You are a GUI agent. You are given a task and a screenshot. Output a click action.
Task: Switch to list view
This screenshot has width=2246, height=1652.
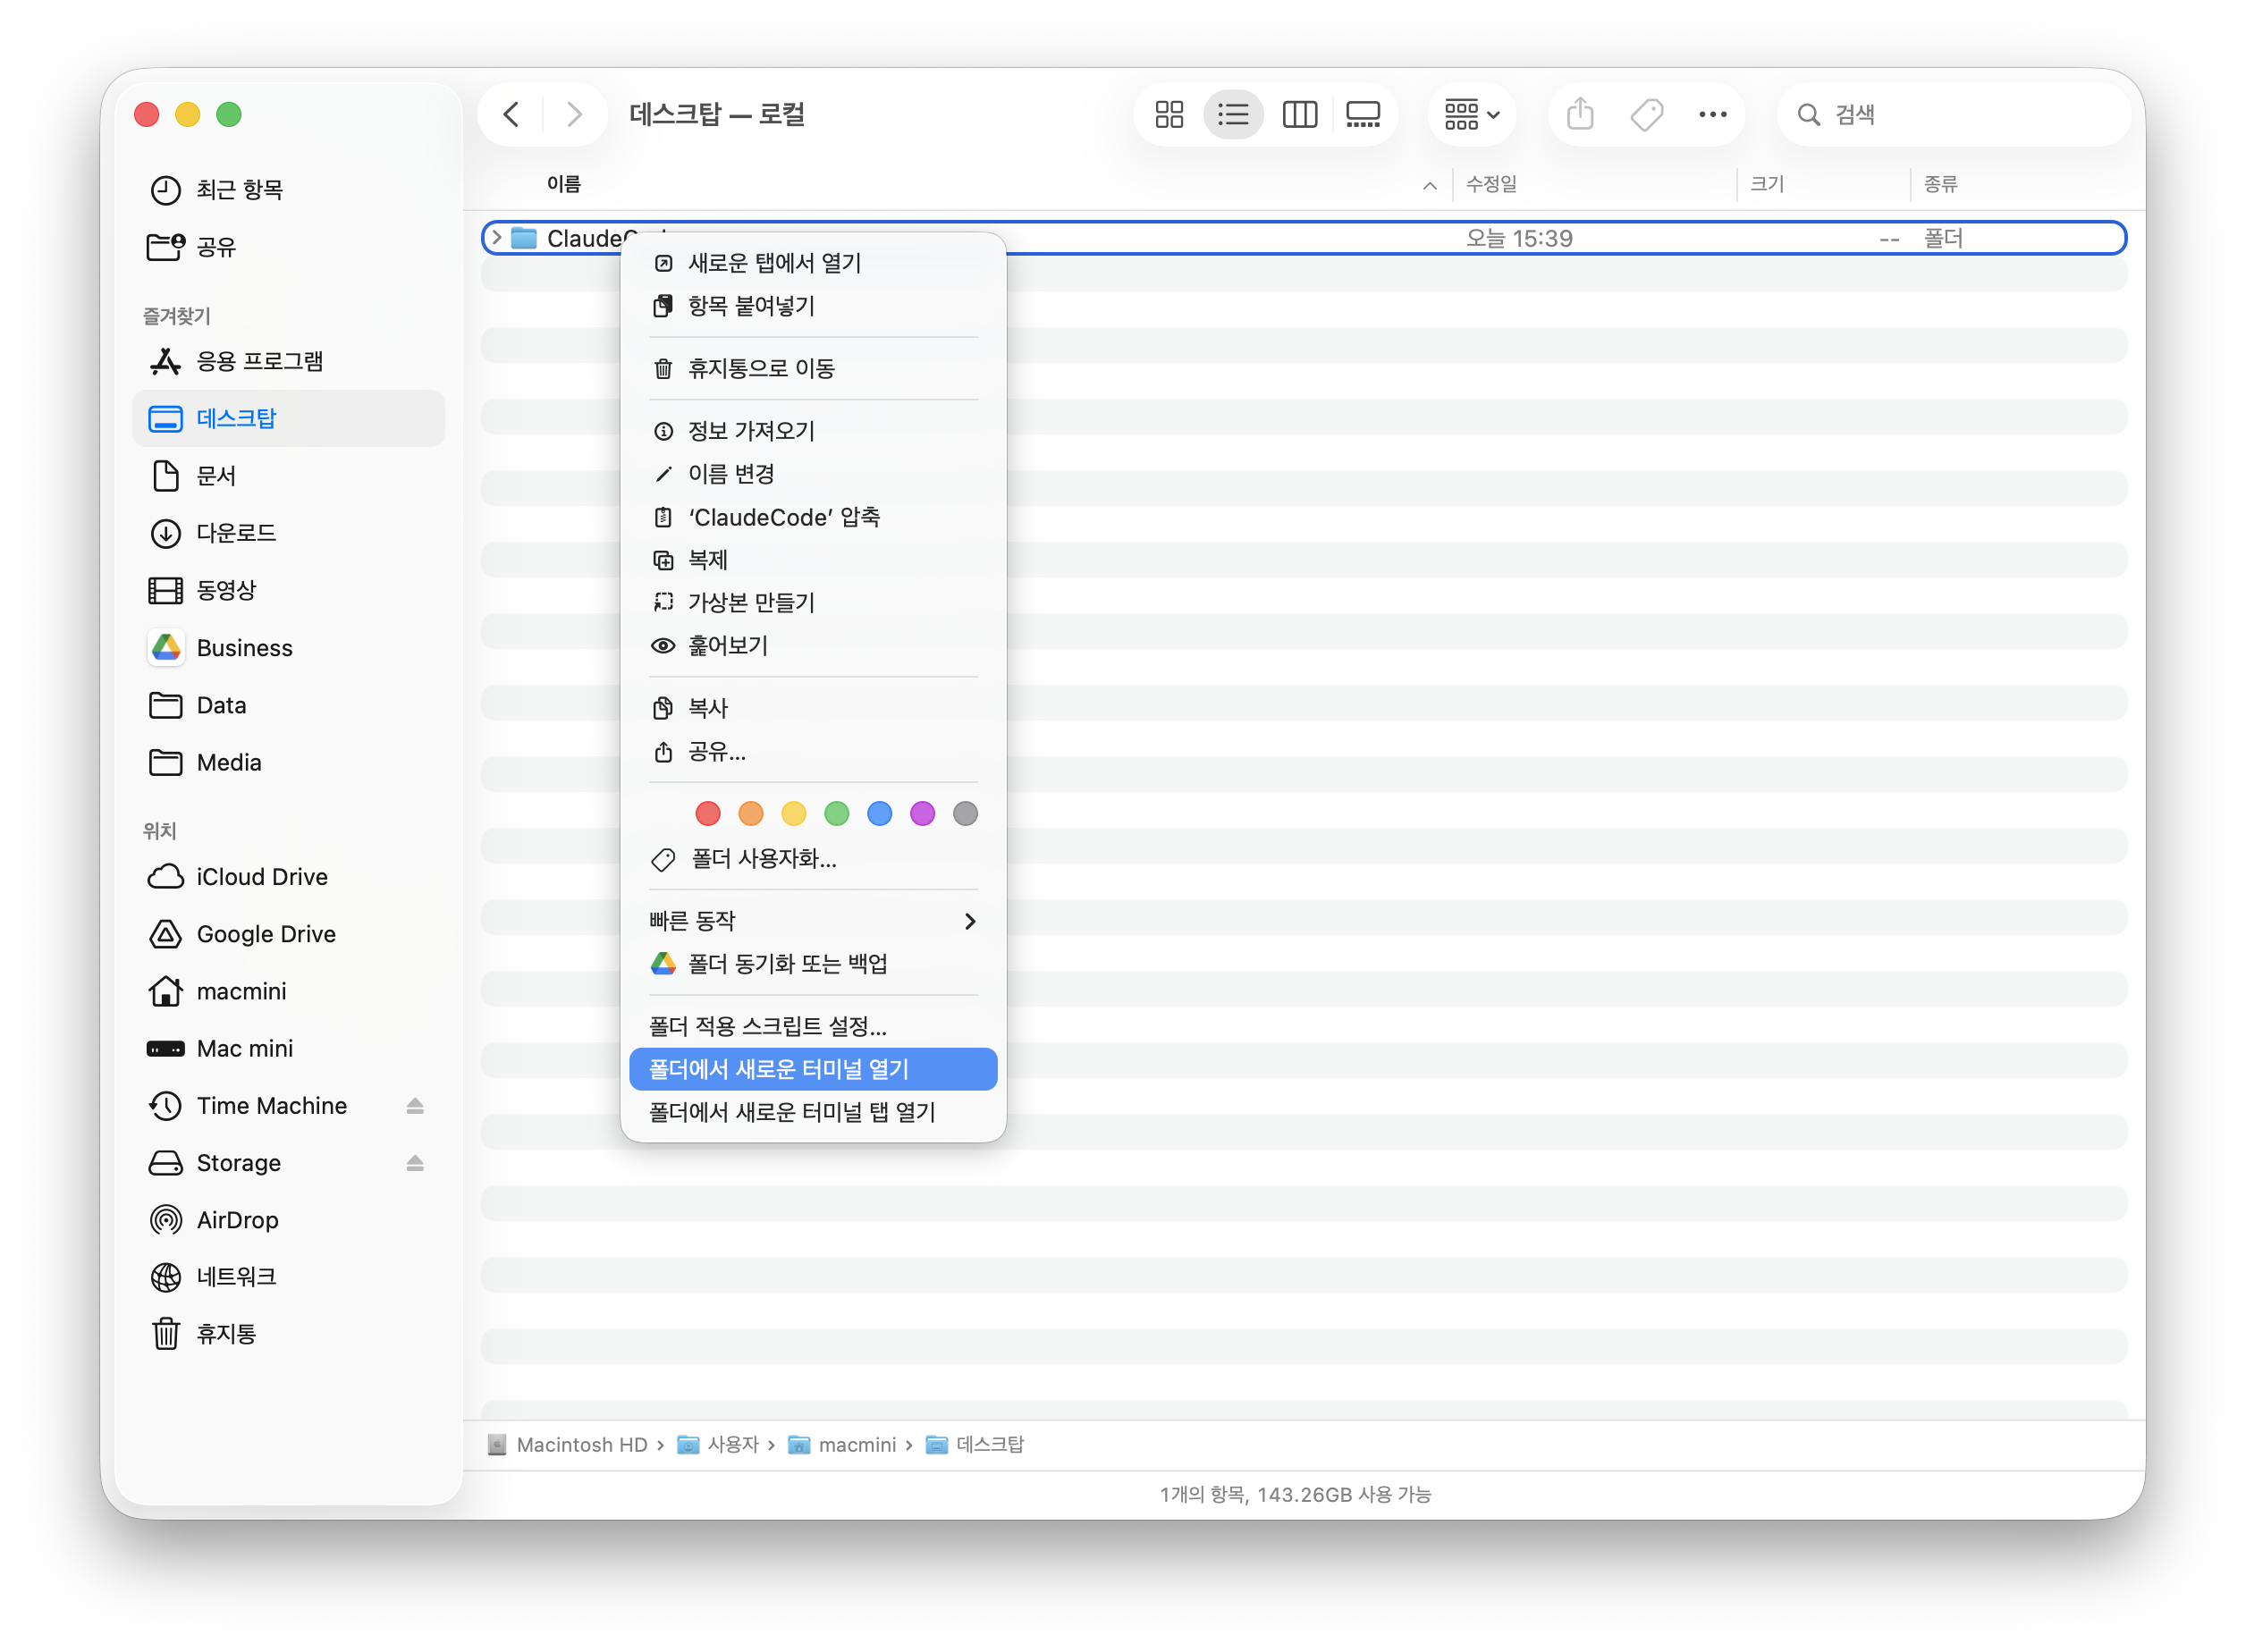[x=1233, y=114]
